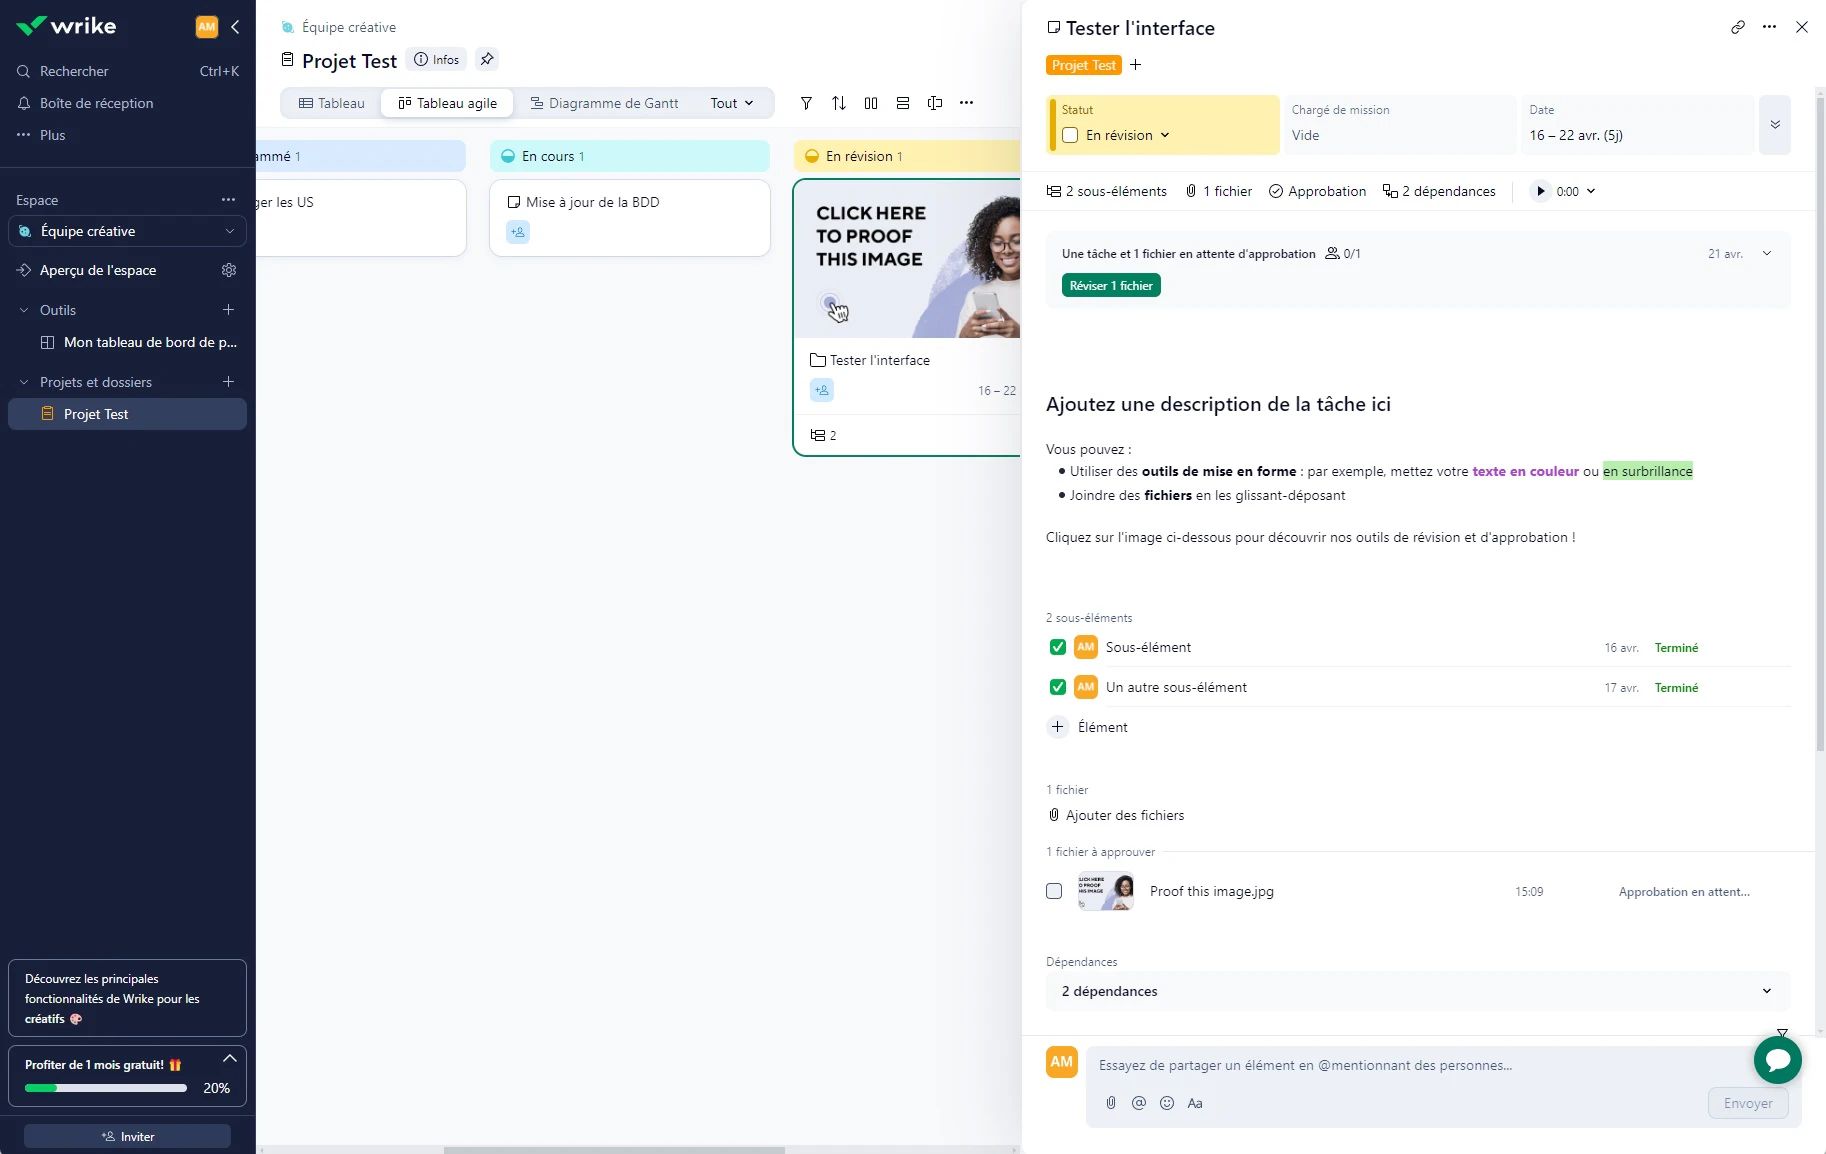Image resolution: width=1826 pixels, height=1154 pixels.
Task: Insert emoji using the smiley icon
Action: (x=1167, y=1103)
